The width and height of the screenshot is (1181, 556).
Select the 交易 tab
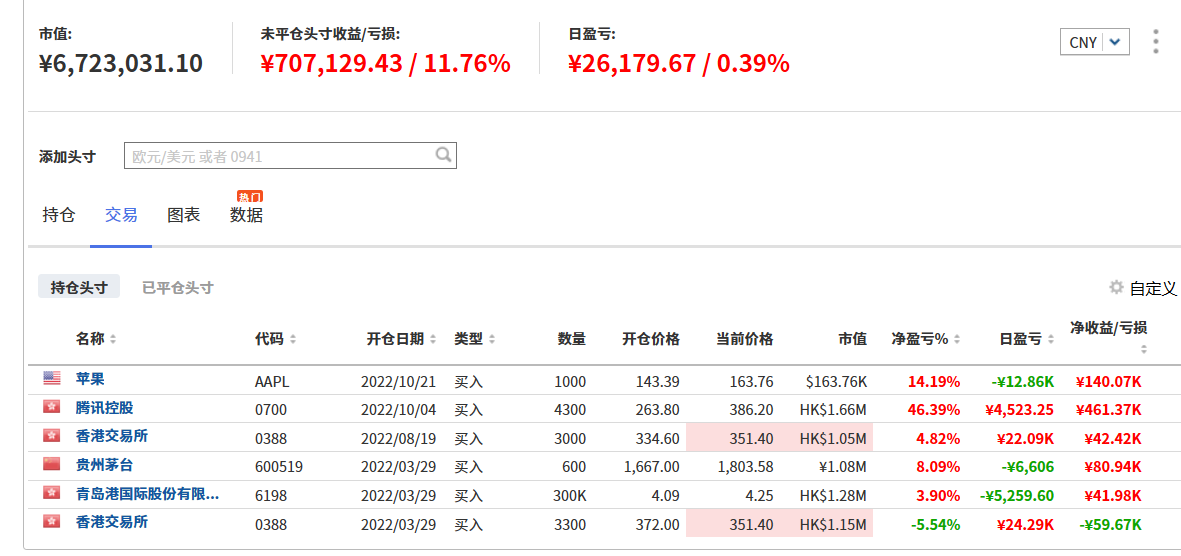tap(121, 215)
